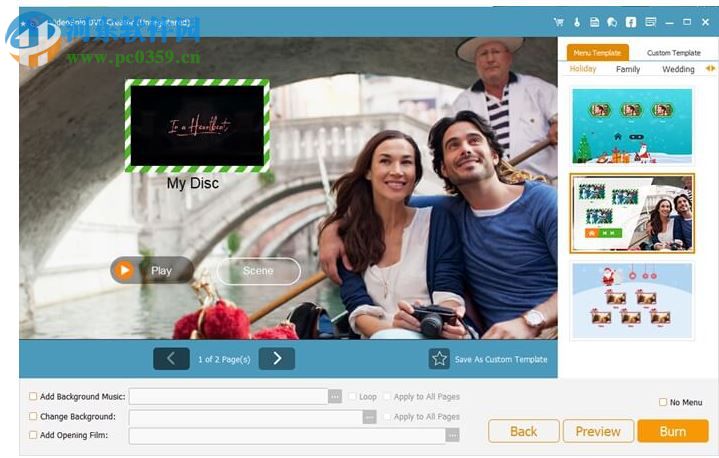Screen dimensions: 719x458
Task: Toggle background Apply to All Pages checkbox
Action: click(387, 417)
